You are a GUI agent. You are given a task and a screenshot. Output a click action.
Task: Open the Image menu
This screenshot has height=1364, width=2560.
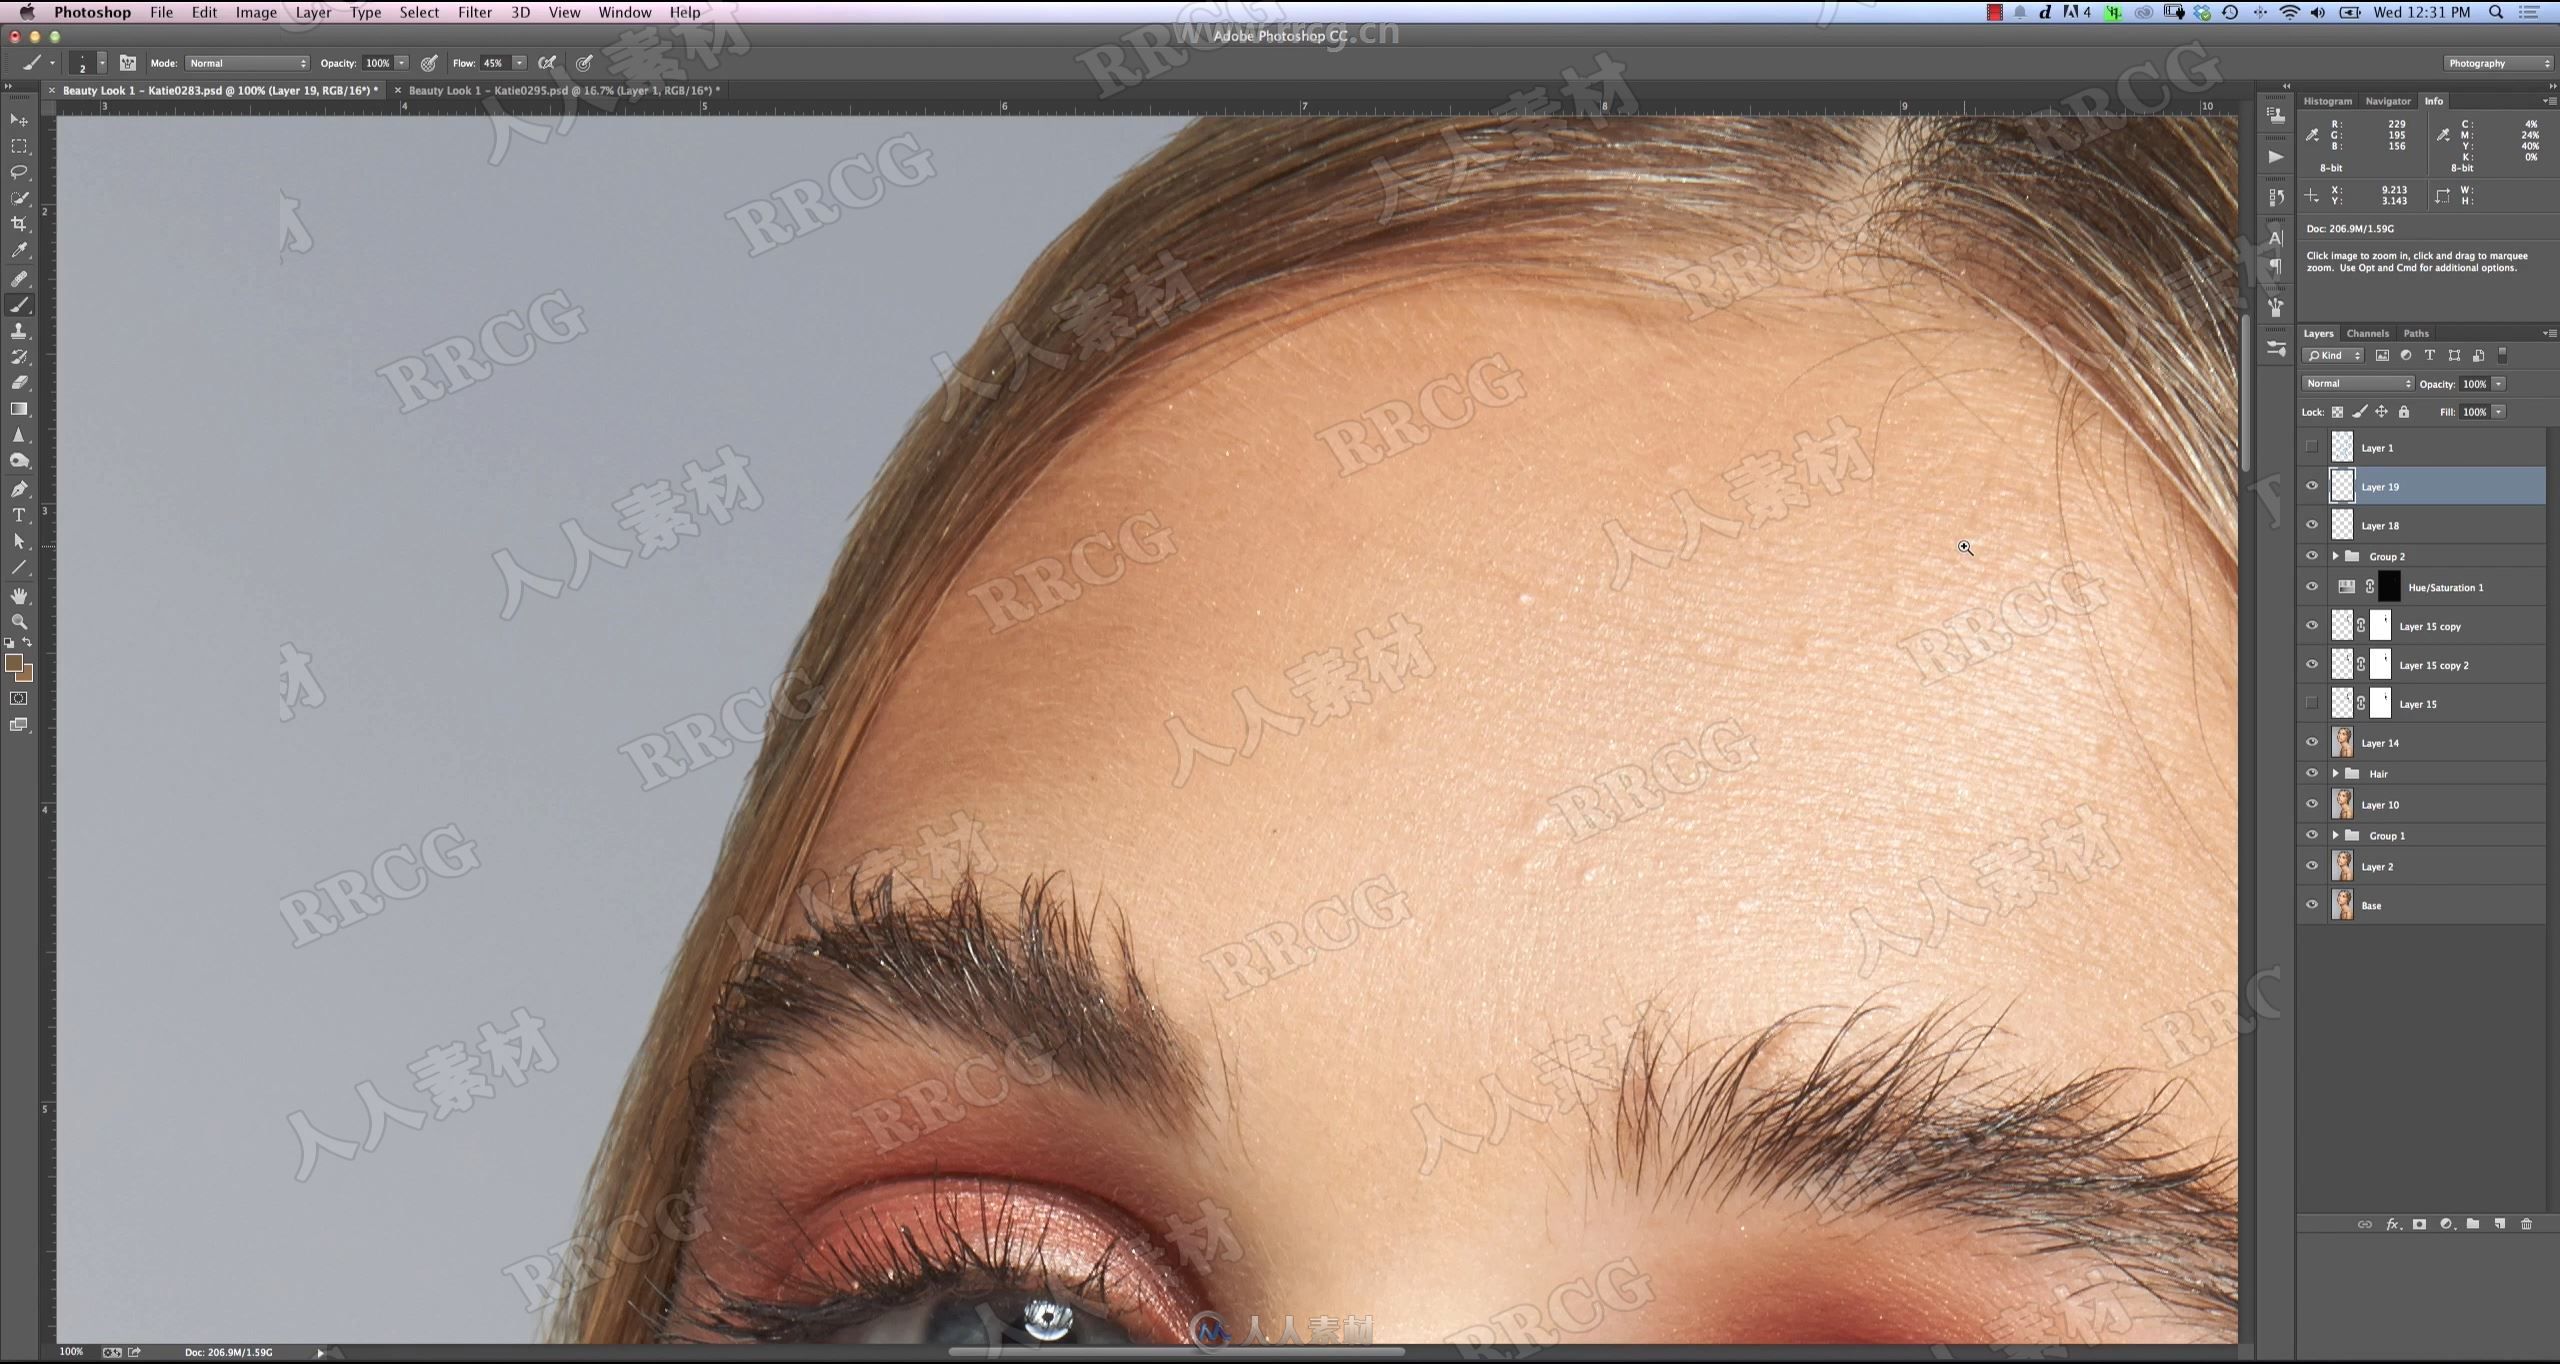[x=256, y=12]
